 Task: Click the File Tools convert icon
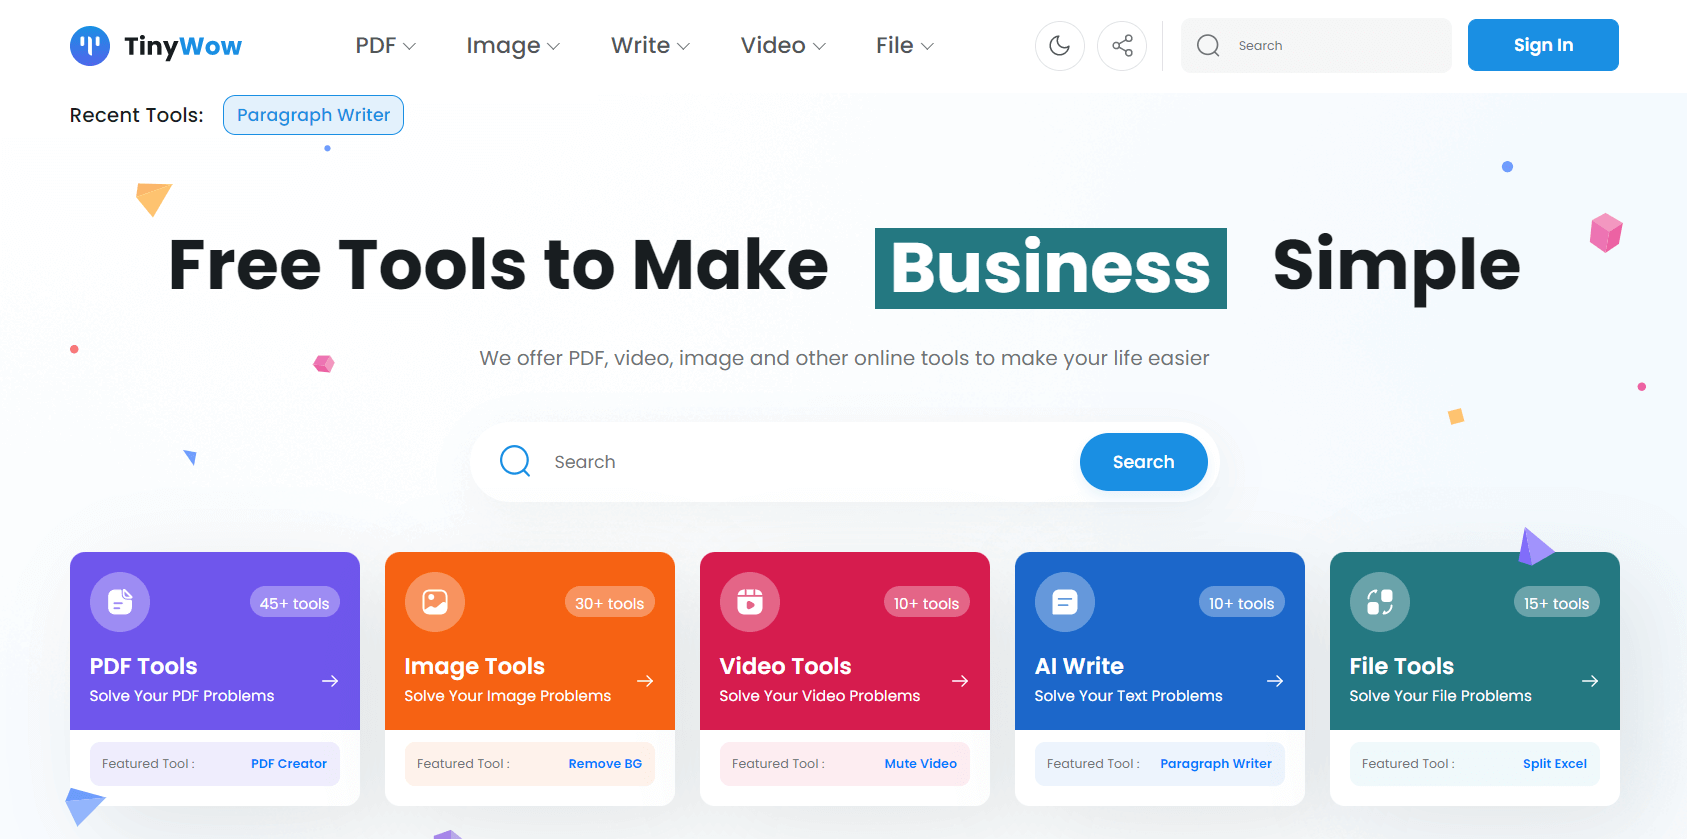click(1380, 602)
